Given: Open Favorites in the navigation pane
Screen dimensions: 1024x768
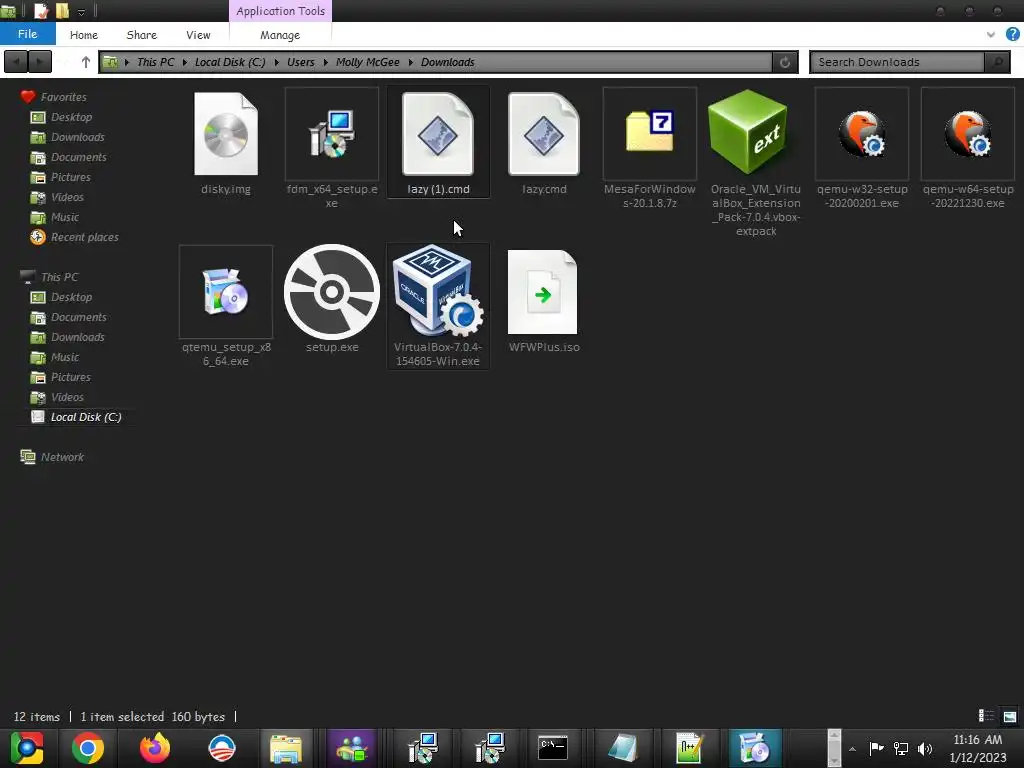Looking at the screenshot, I should (63, 97).
